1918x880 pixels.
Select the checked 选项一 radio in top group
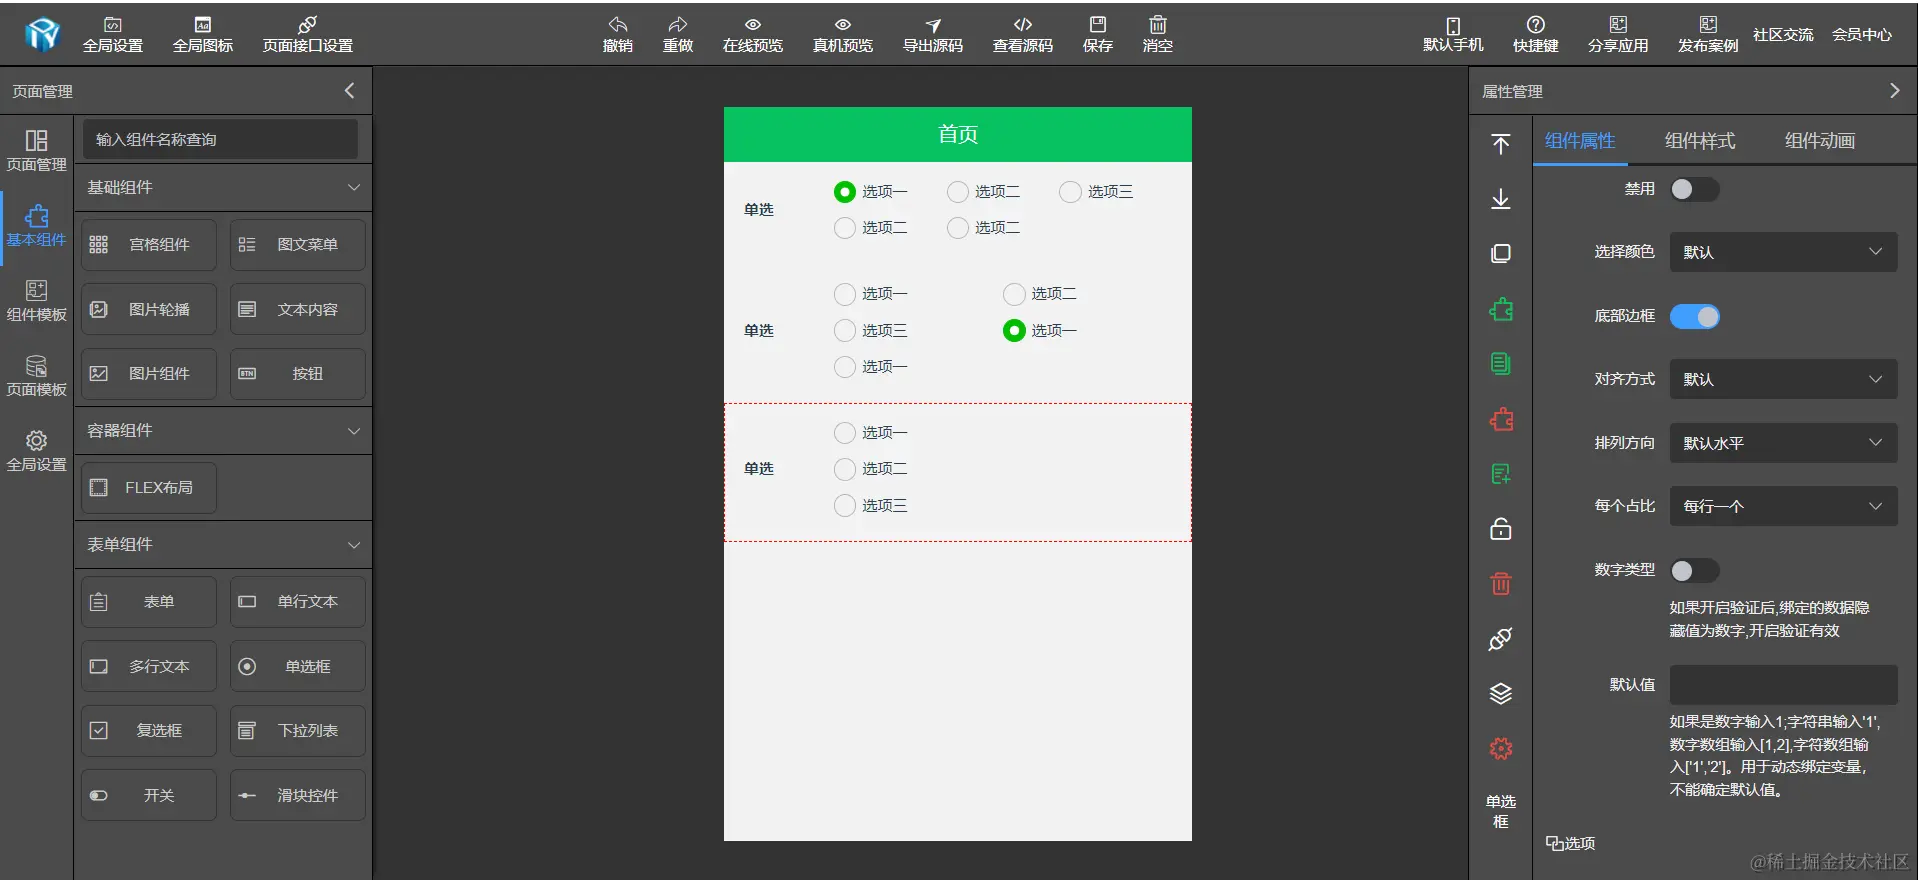(x=845, y=192)
